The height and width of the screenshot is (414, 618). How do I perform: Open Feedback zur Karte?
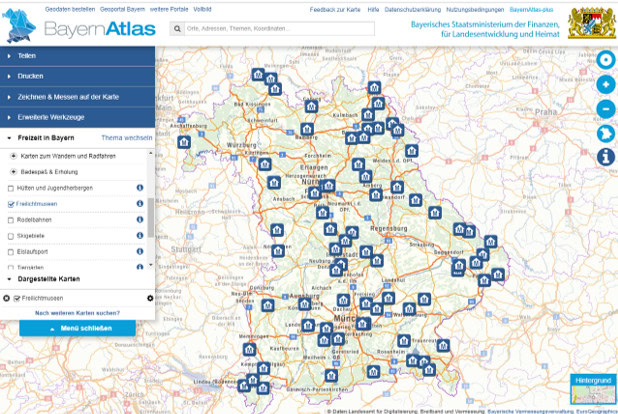(335, 9)
